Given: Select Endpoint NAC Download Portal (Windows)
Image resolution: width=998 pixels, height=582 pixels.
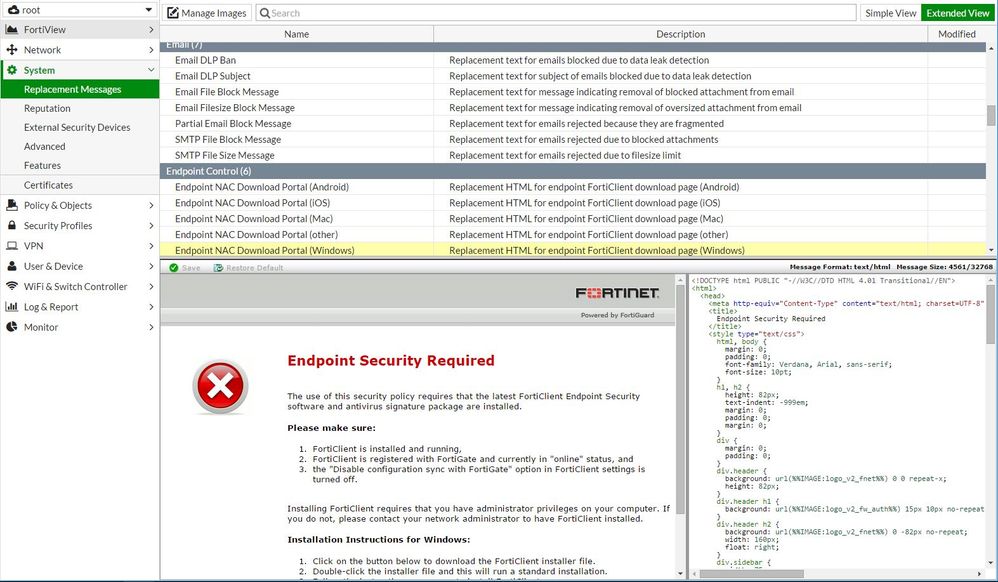Looking at the screenshot, I should point(573,250).
